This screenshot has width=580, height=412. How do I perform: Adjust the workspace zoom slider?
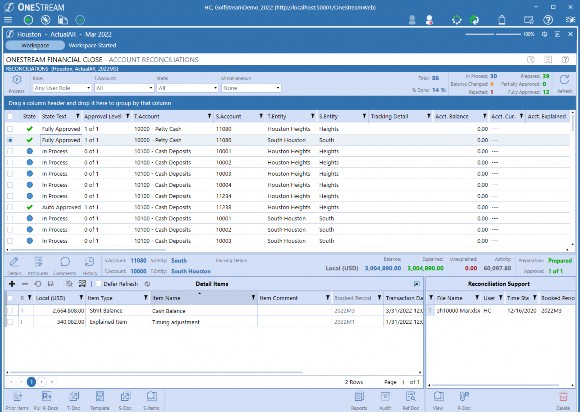(493, 34)
